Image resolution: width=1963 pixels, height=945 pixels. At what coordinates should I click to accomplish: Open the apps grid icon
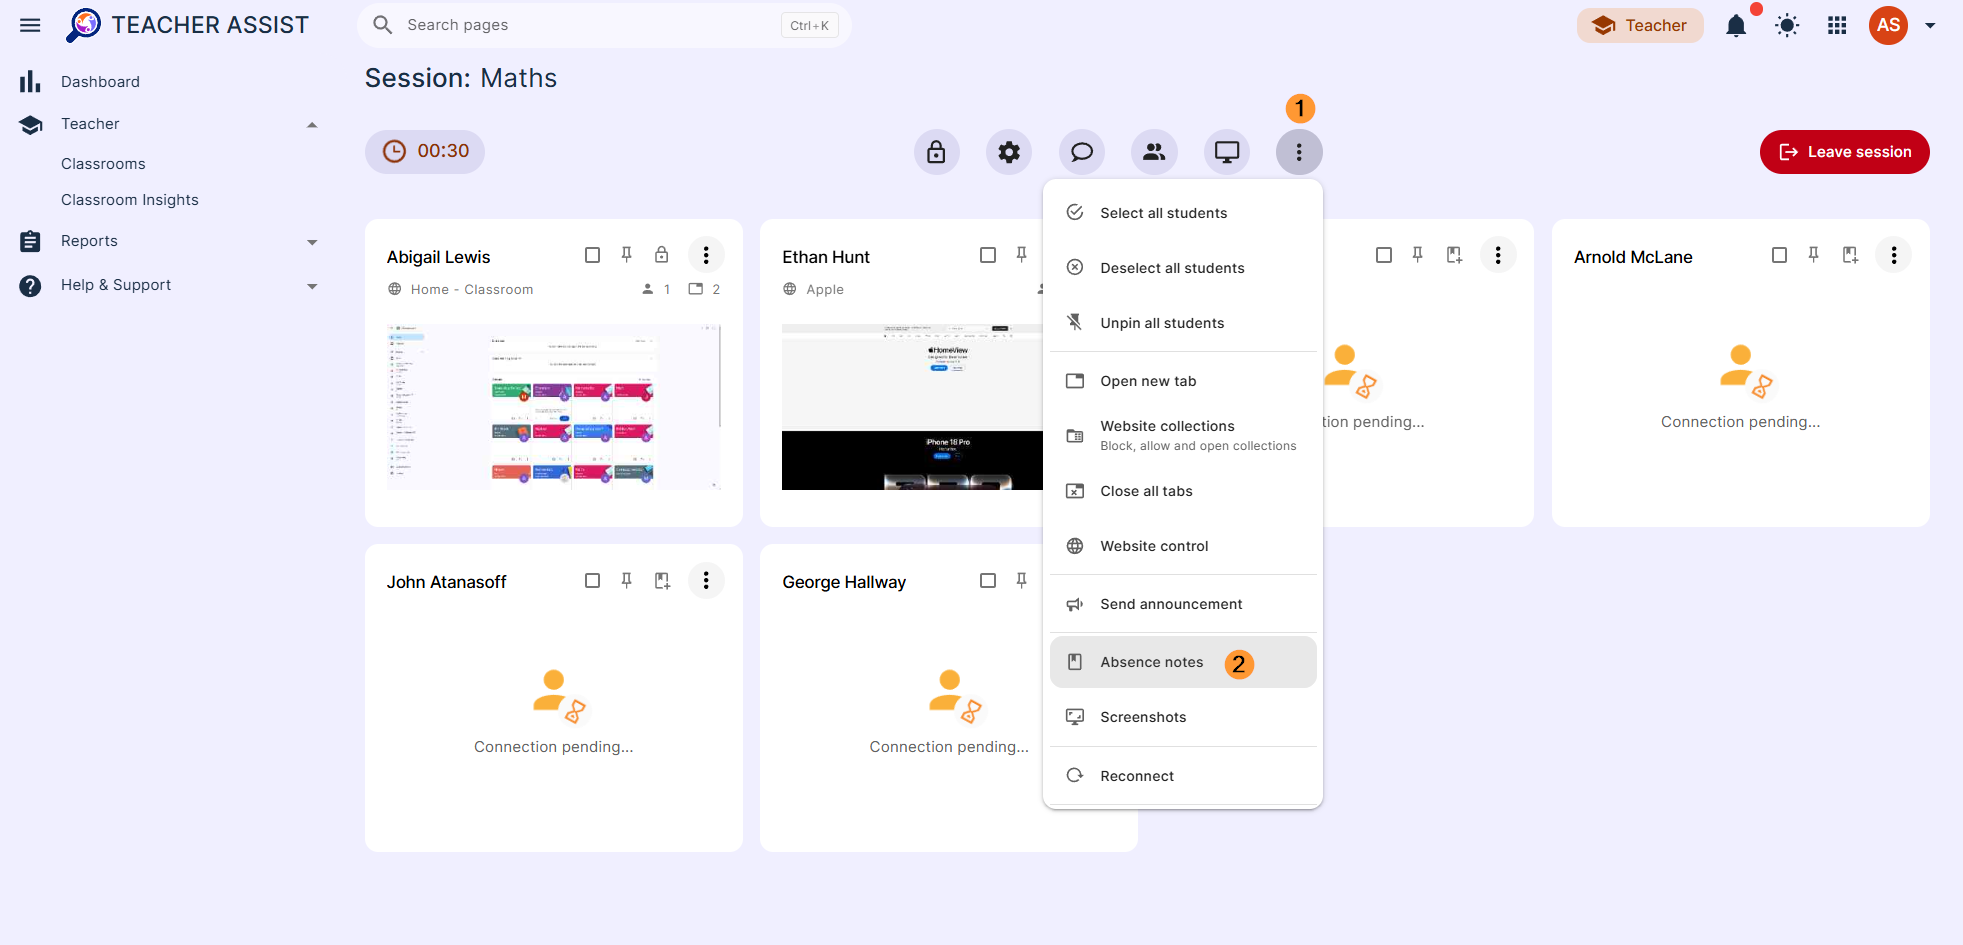click(1837, 26)
